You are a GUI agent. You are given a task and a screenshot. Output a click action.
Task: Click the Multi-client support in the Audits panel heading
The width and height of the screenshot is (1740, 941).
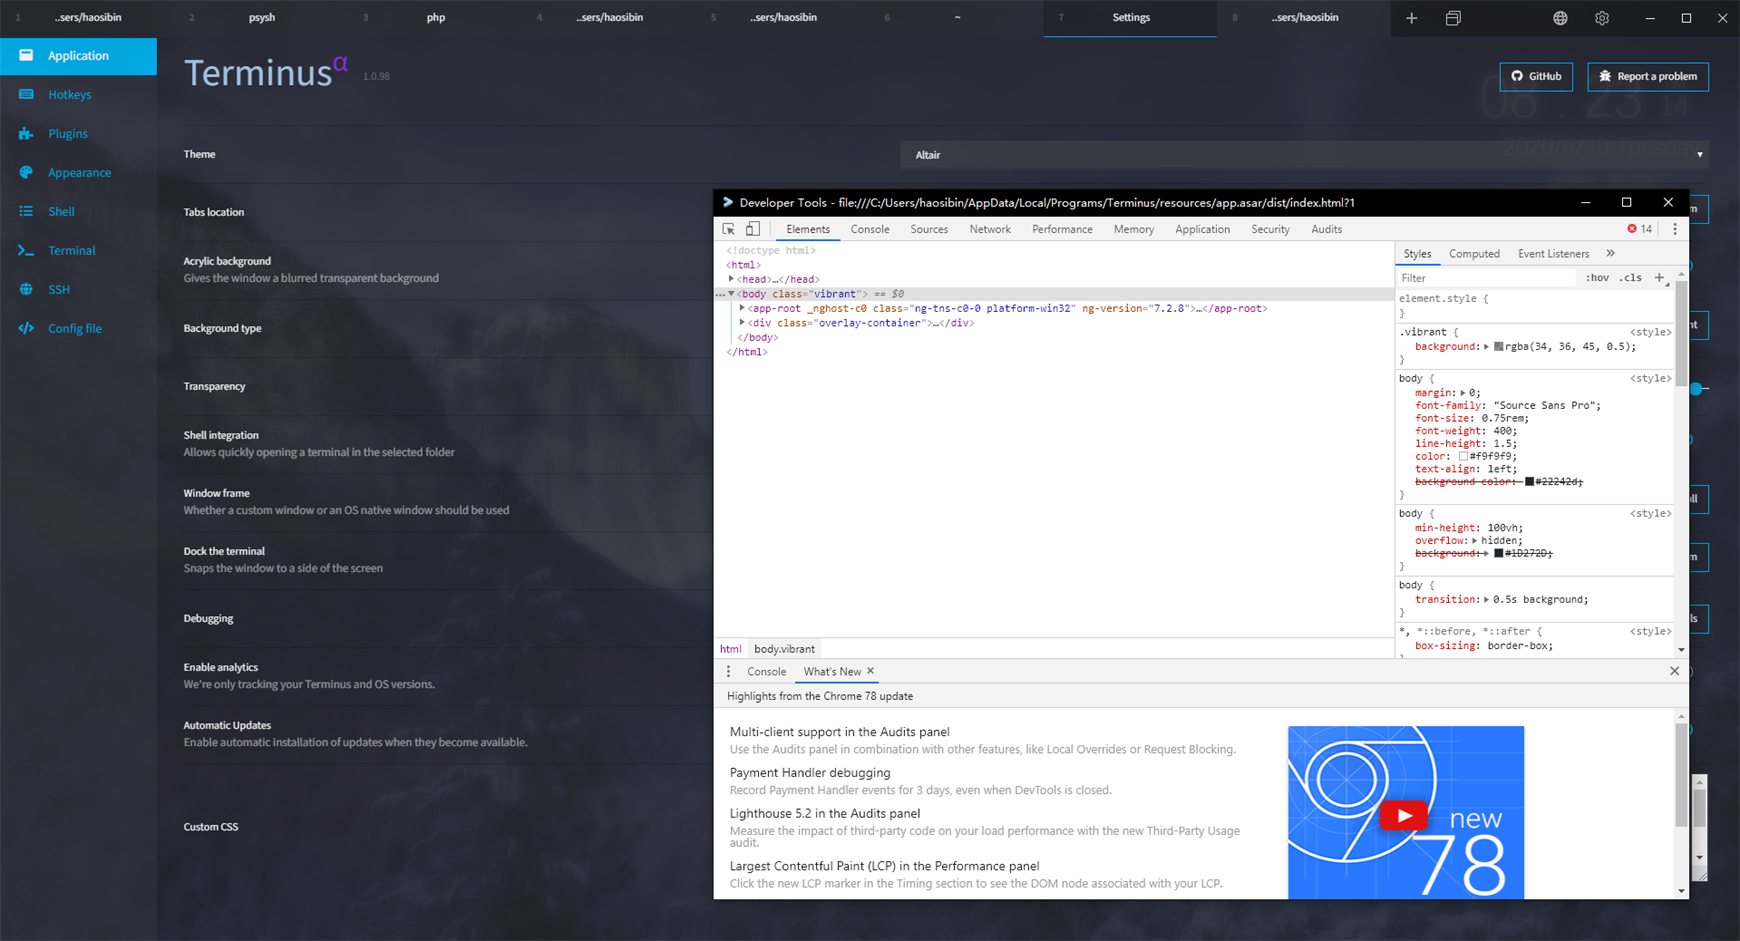840,732
